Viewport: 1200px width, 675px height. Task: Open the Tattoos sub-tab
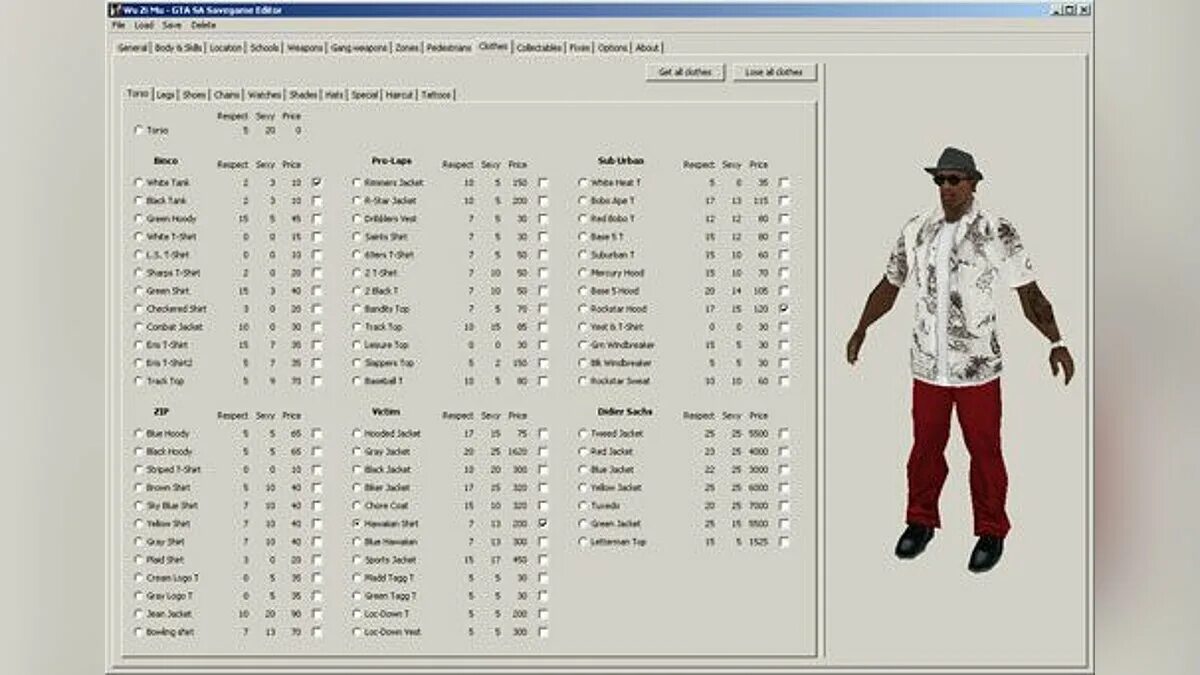pos(436,95)
